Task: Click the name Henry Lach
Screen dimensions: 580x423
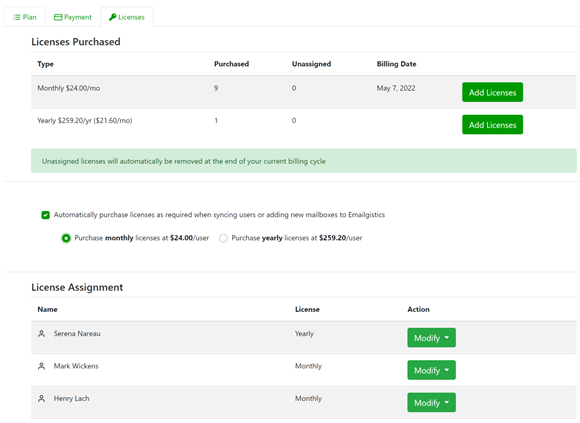Action: (x=71, y=399)
